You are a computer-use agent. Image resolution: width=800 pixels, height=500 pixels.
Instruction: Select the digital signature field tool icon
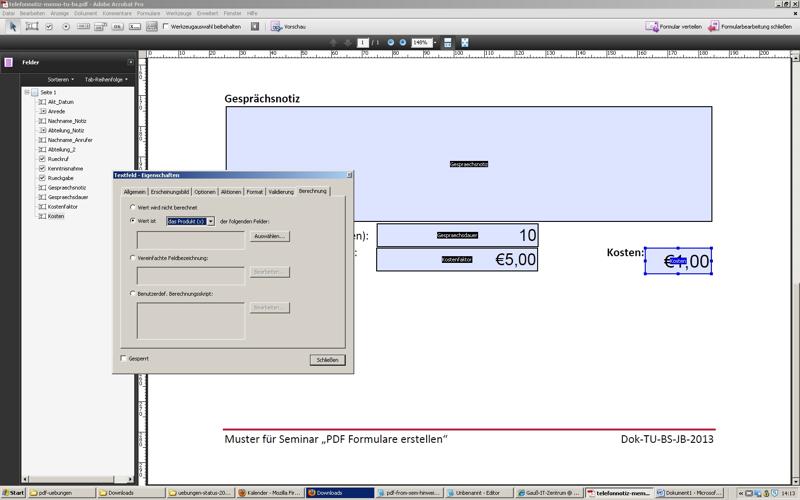[x=135, y=27]
